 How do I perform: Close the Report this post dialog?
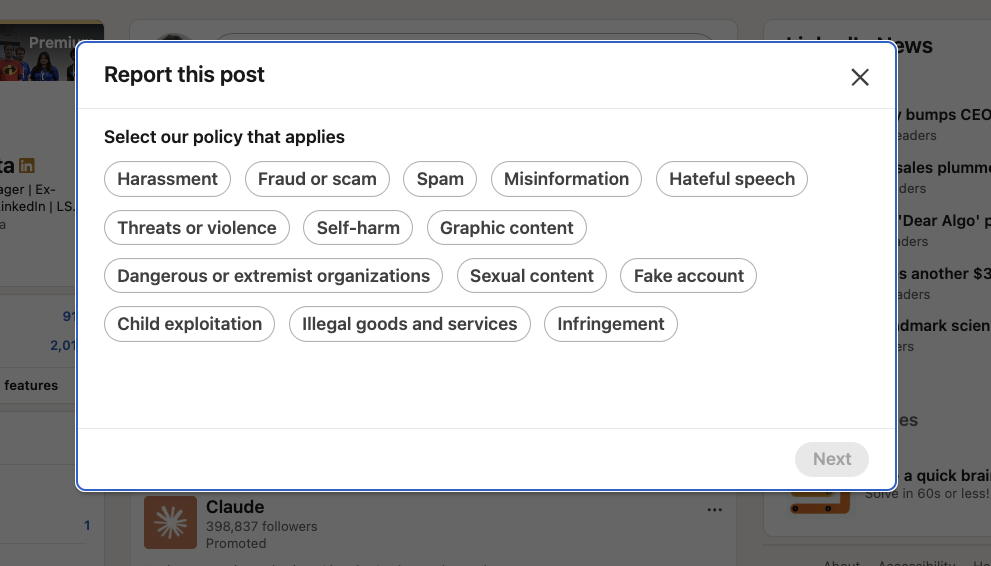pos(860,77)
